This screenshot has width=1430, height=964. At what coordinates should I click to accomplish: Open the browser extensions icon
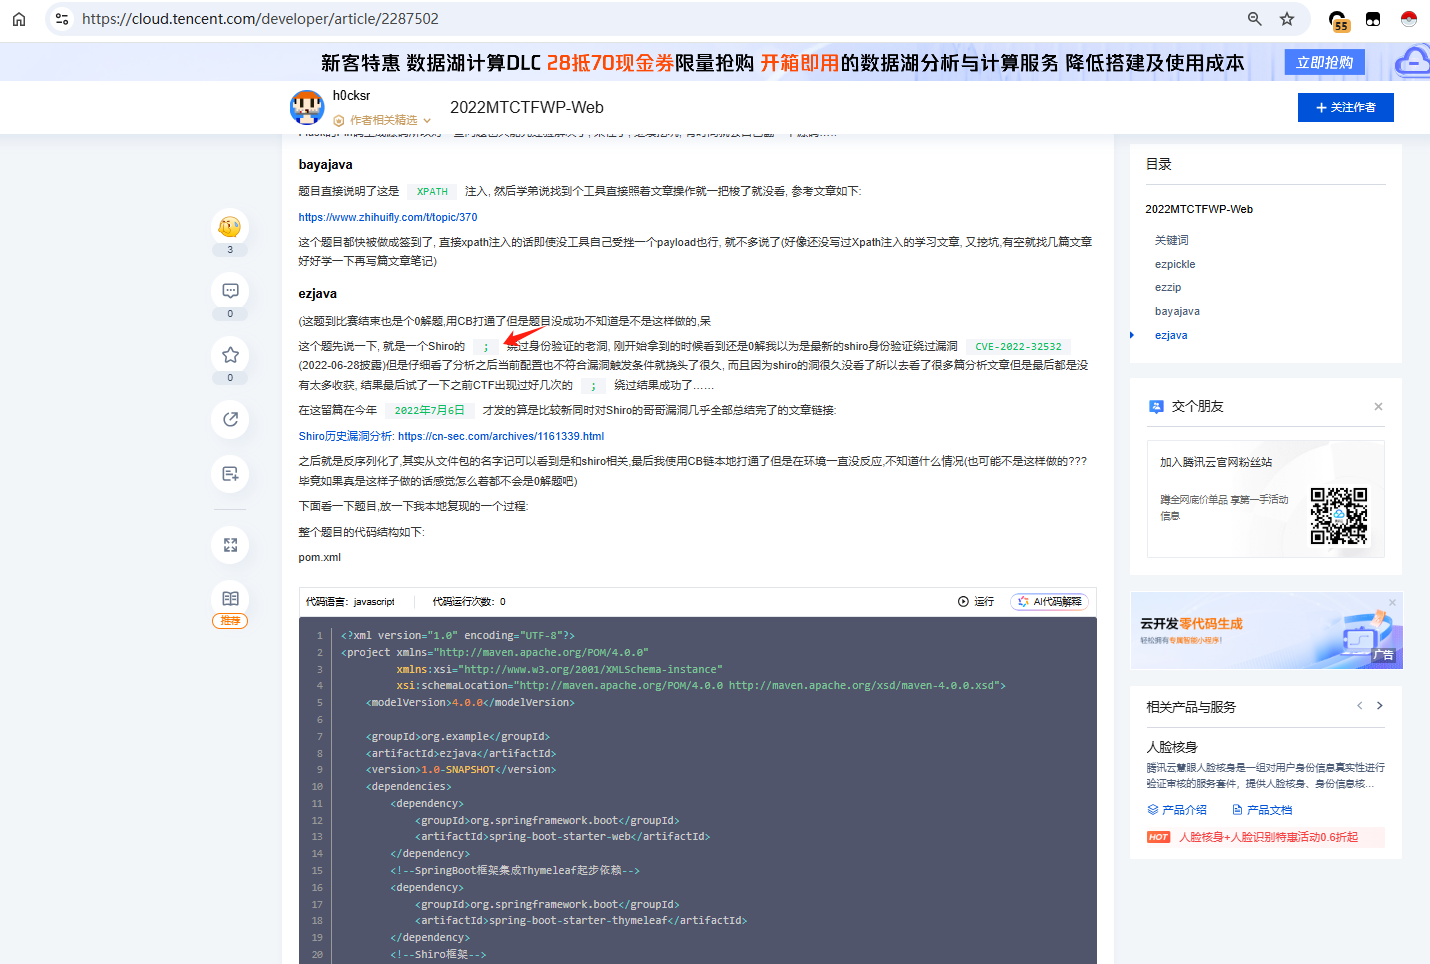1373,19
